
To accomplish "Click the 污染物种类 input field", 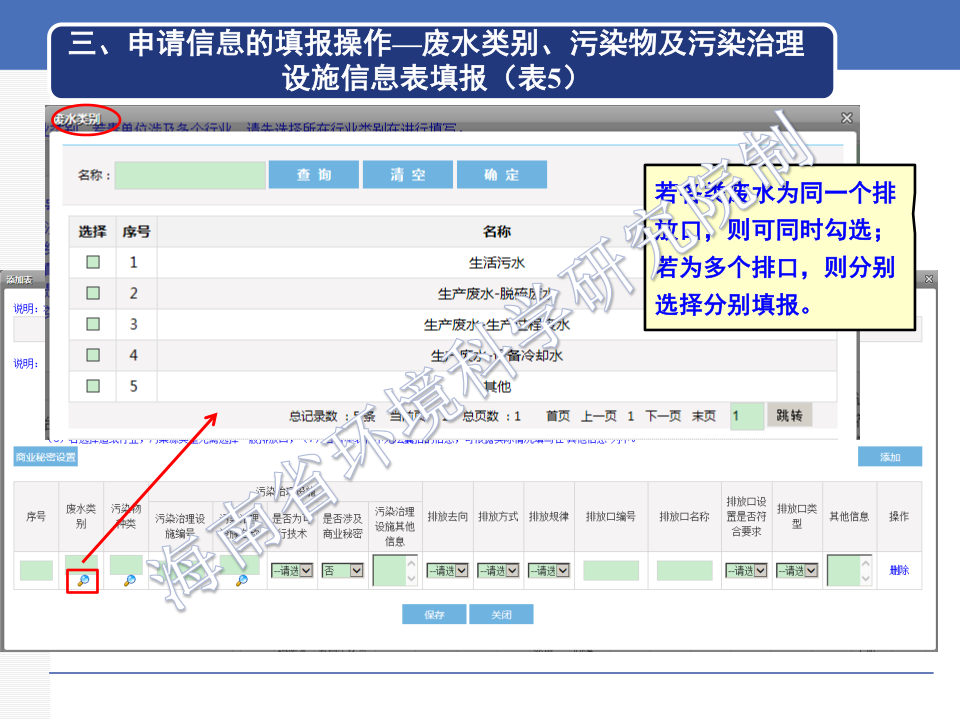I will 126,564.
